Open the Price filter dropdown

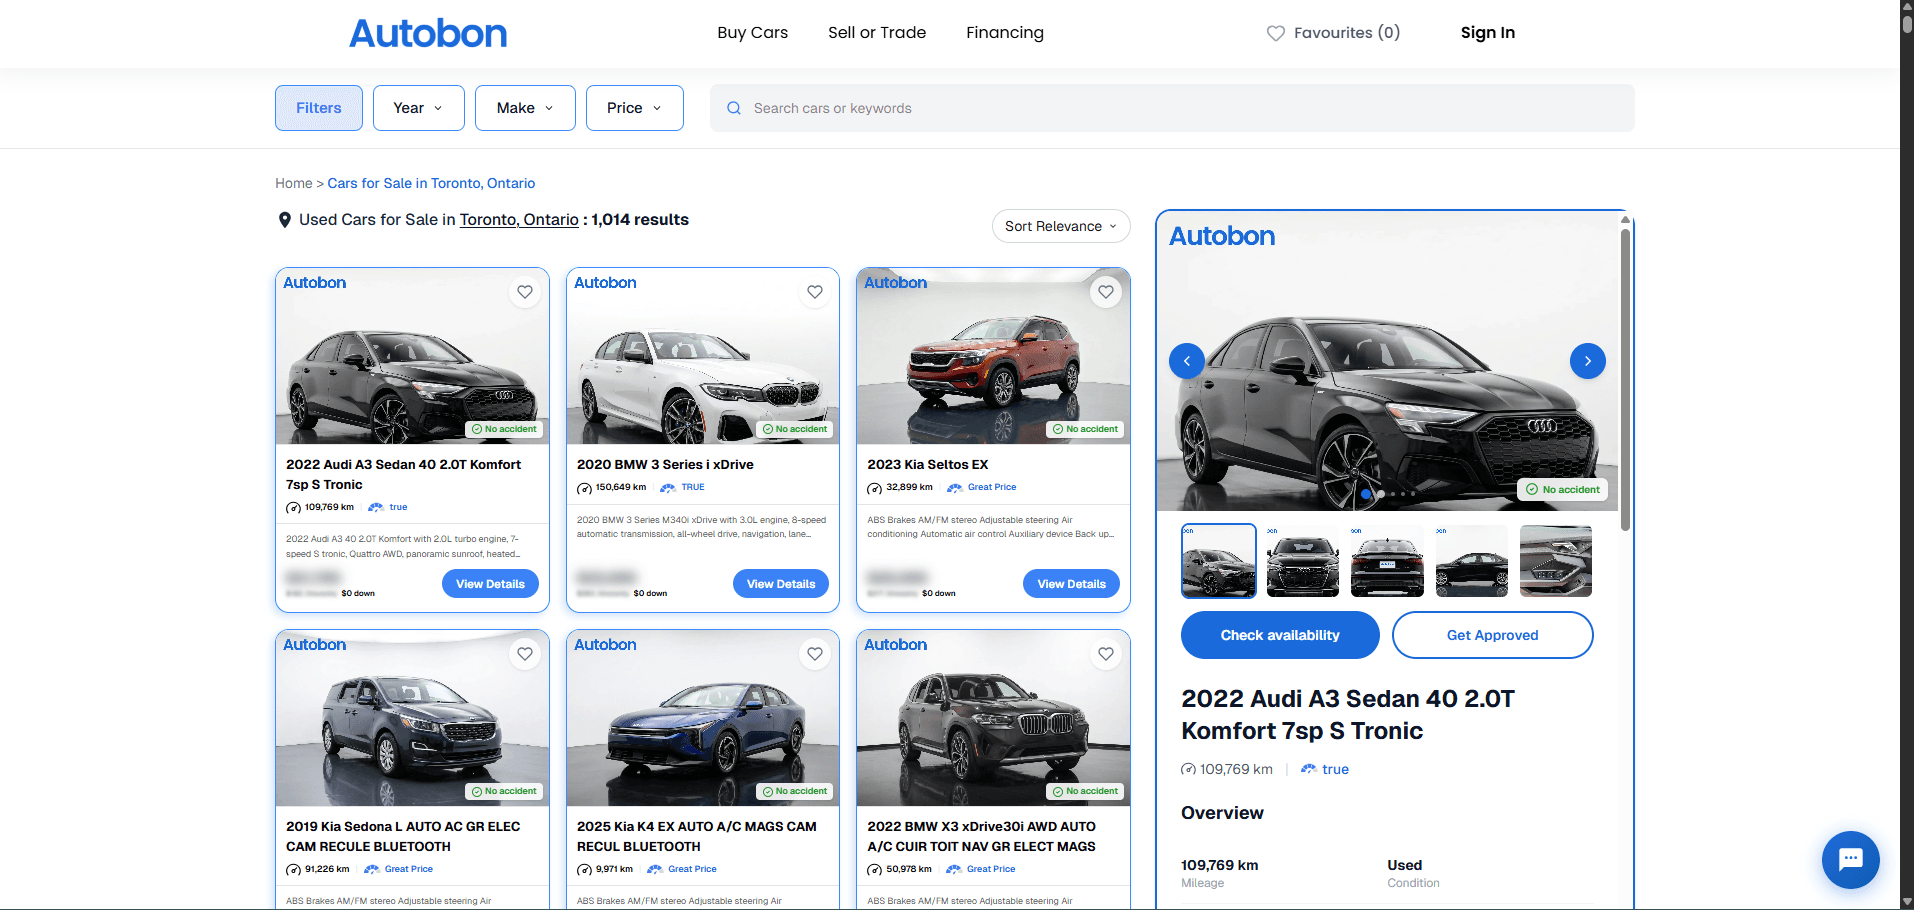click(x=635, y=108)
